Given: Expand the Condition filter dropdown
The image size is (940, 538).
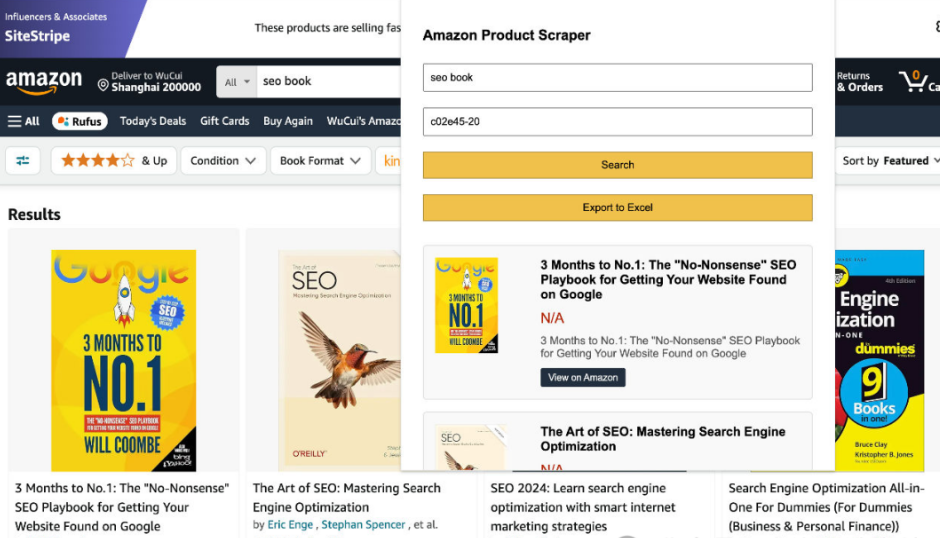Looking at the screenshot, I should click(223, 160).
